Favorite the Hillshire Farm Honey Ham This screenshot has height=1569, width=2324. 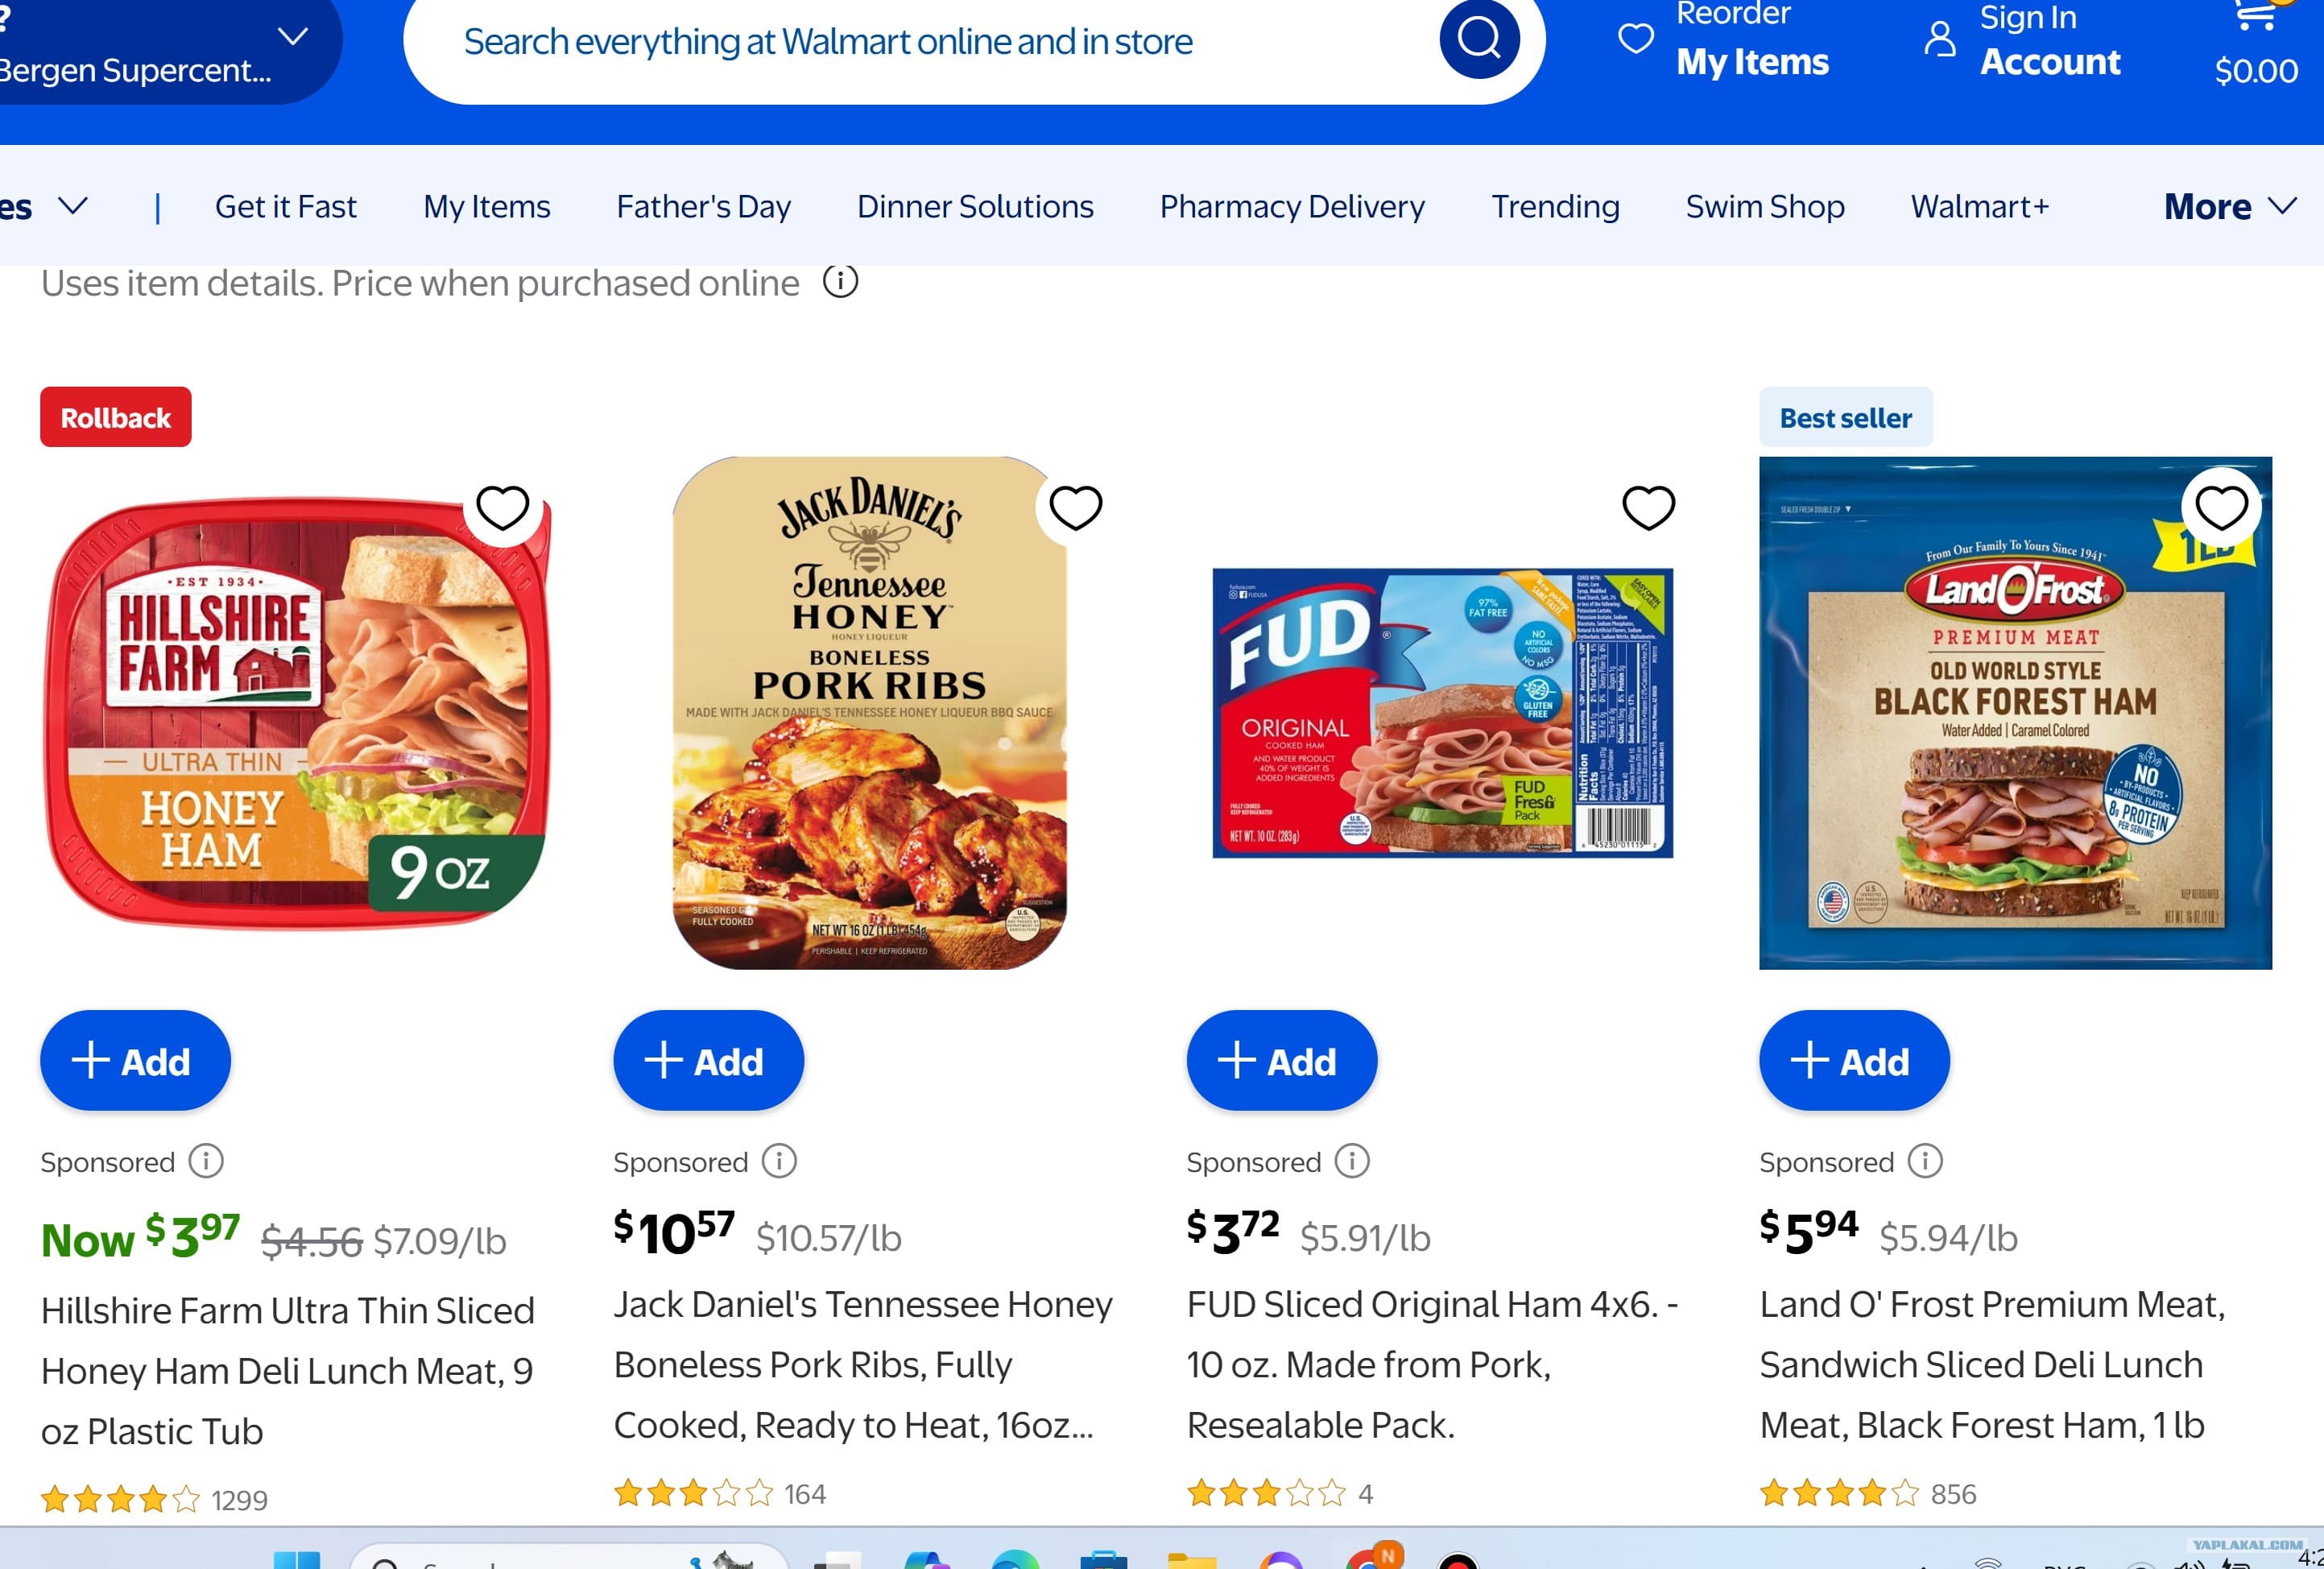pyautogui.click(x=502, y=508)
